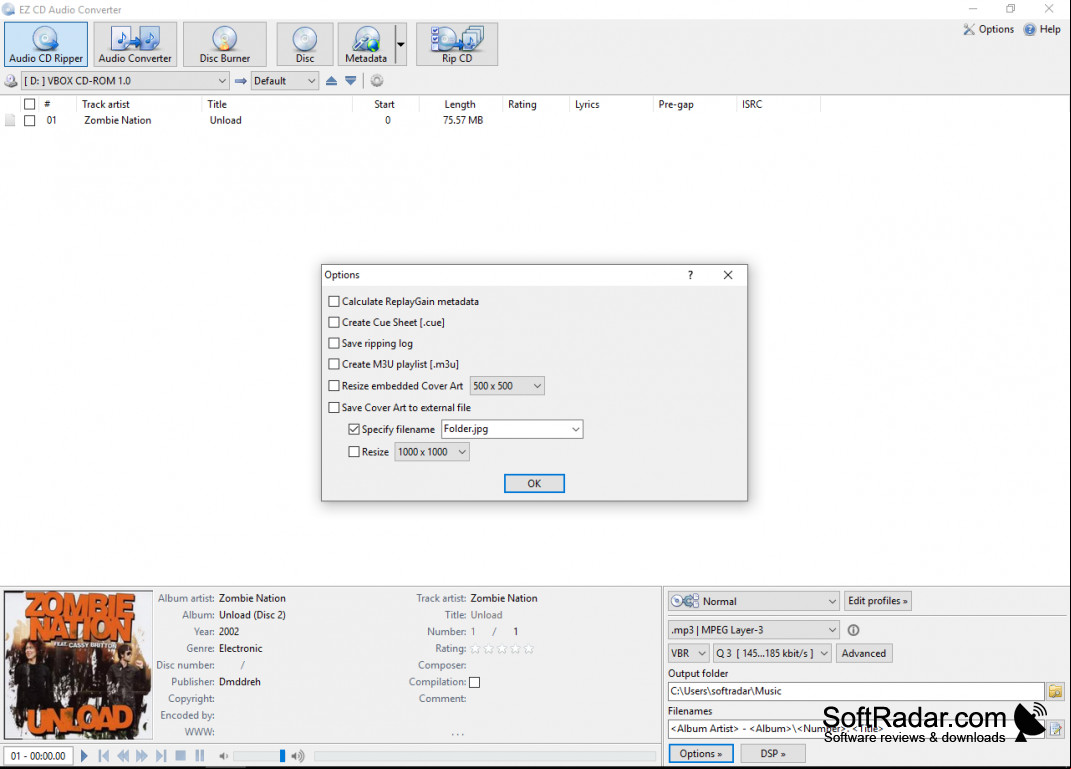Click the format info icon
The height and width of the screenshot is (769, 1071).
[x=853, y=630]
